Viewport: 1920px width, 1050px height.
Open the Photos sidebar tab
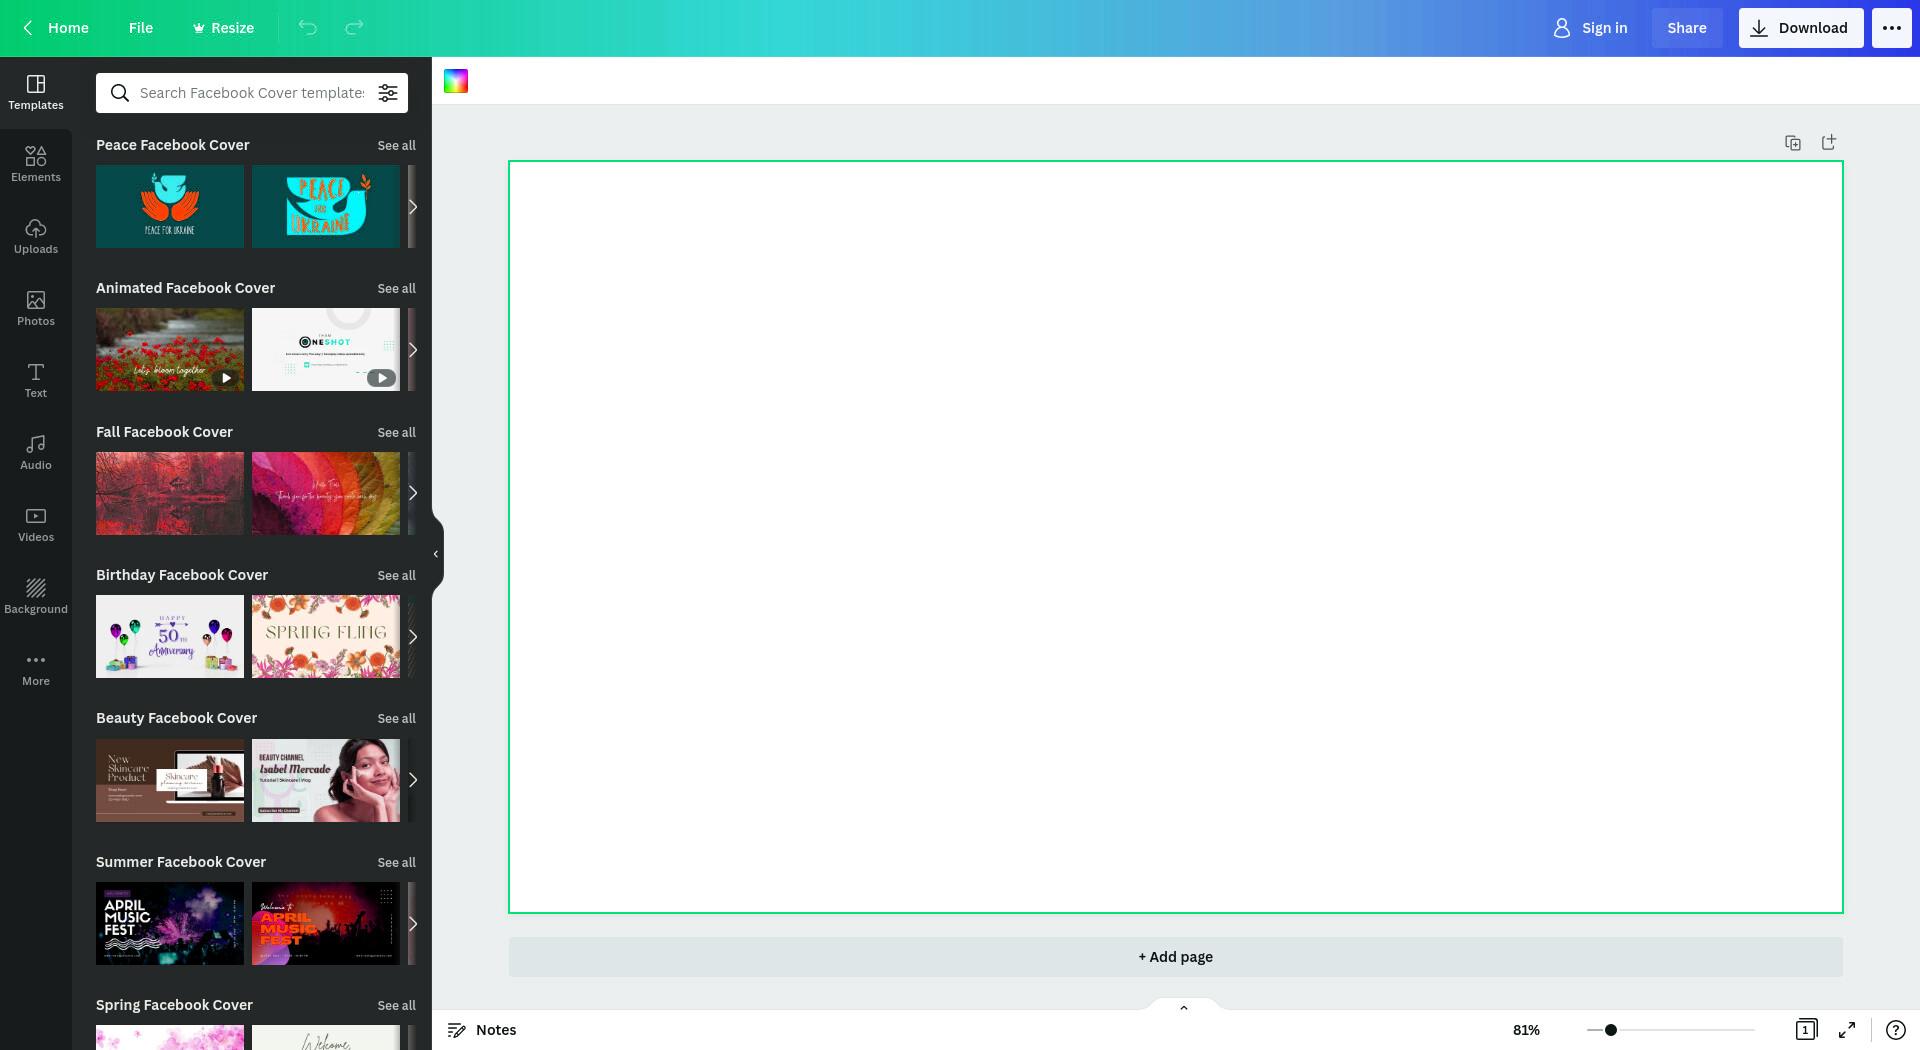tap(36, 309)
